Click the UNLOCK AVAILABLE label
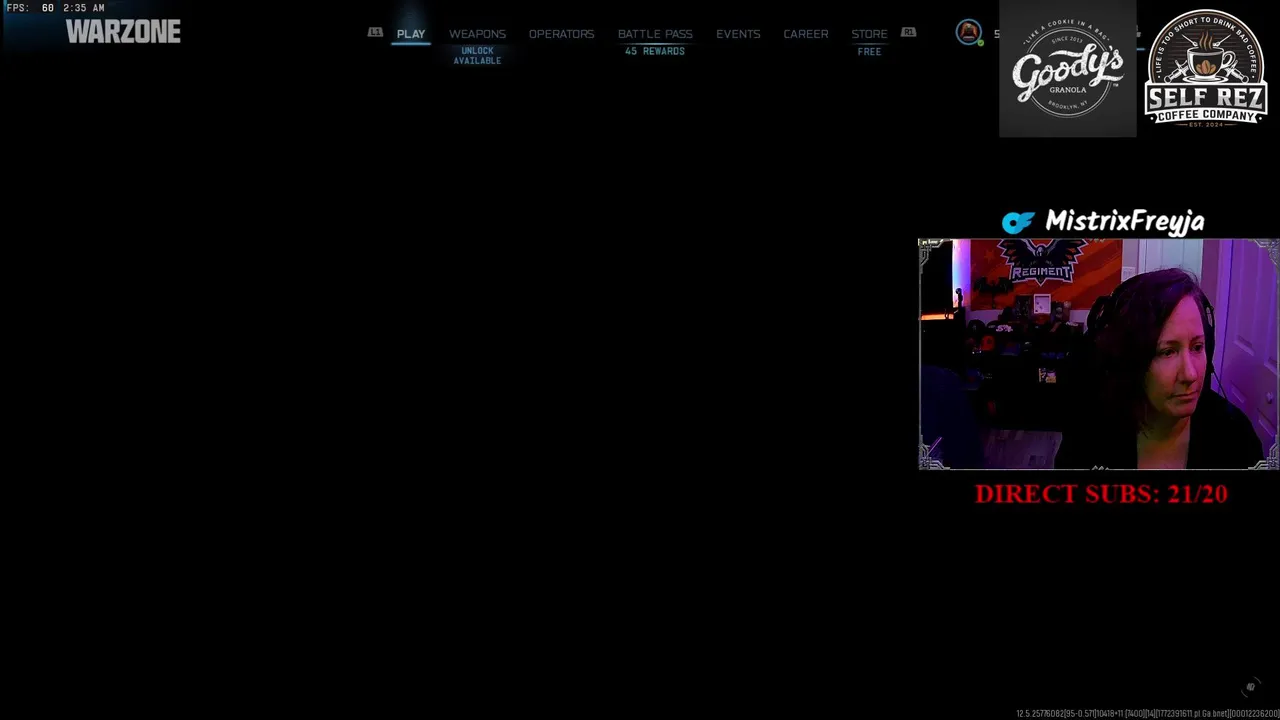Screen dimensions: 1280x720 coord(477,56)
